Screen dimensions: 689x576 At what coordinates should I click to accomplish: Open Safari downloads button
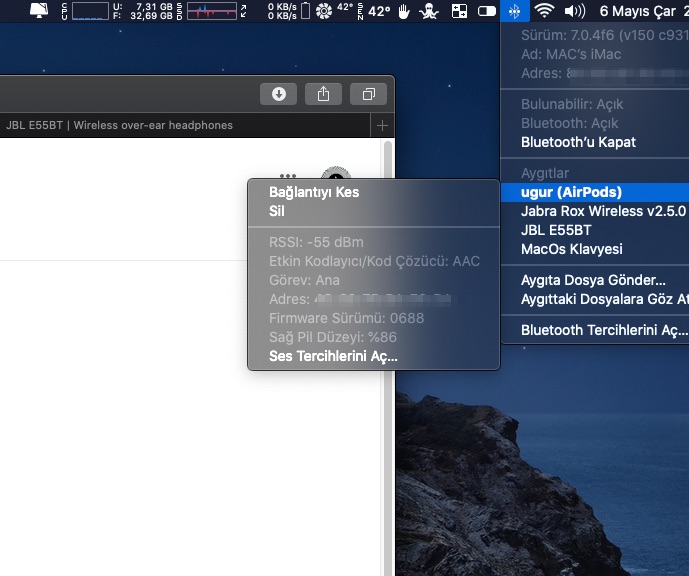(x=278, y=94)
